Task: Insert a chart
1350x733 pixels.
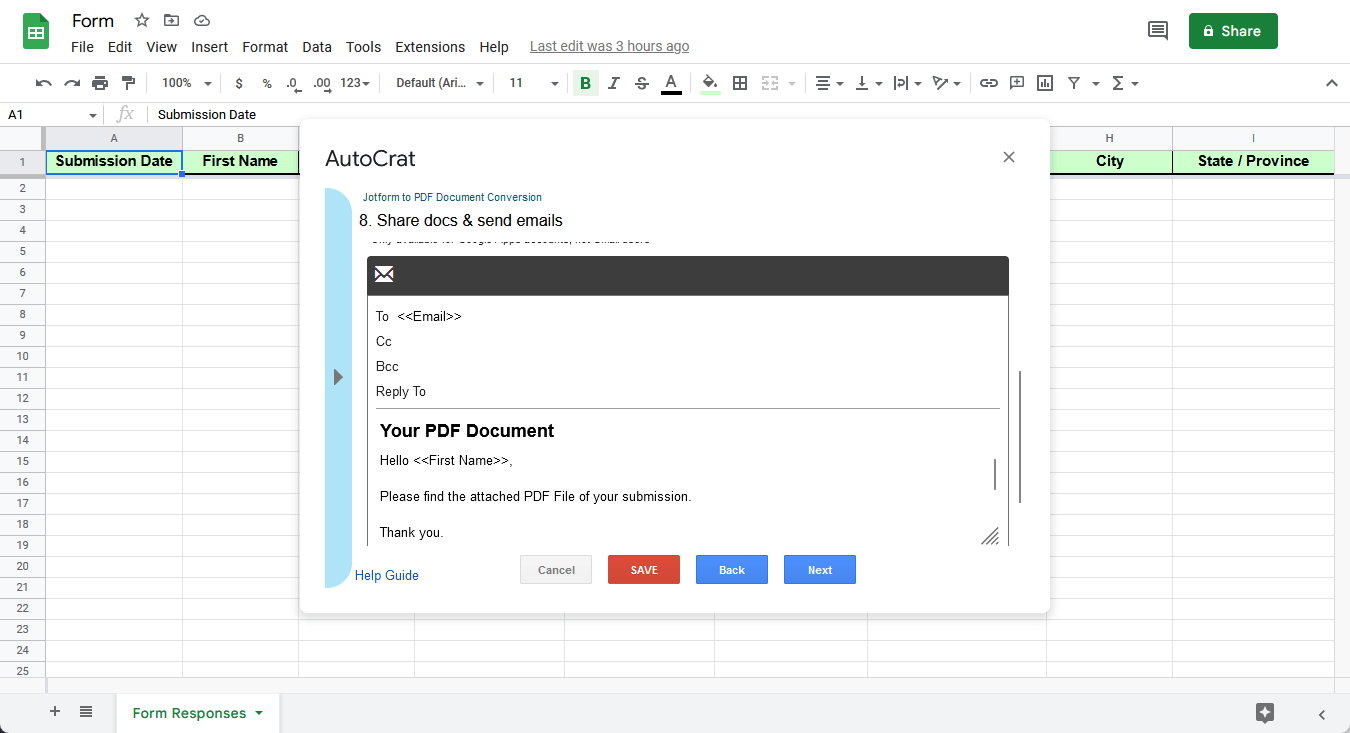Action: coord(1045,83)
